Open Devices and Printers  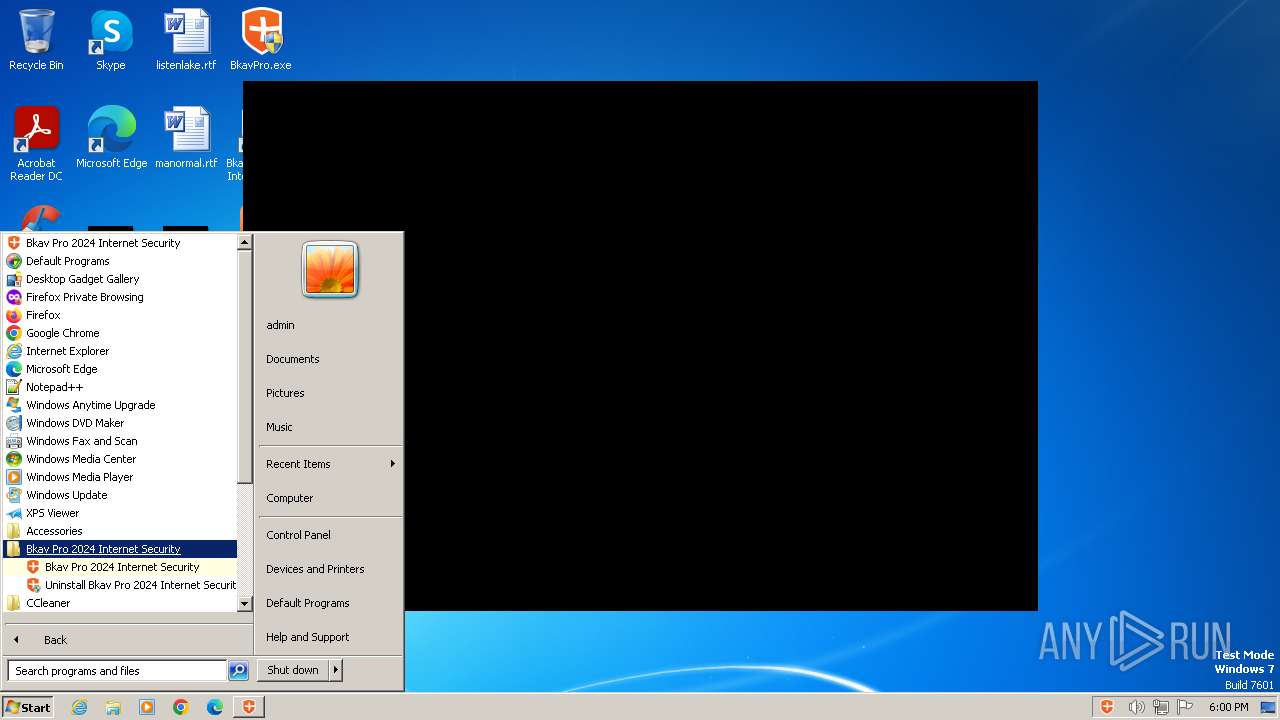pyautogui.click(x=330, y=569)
